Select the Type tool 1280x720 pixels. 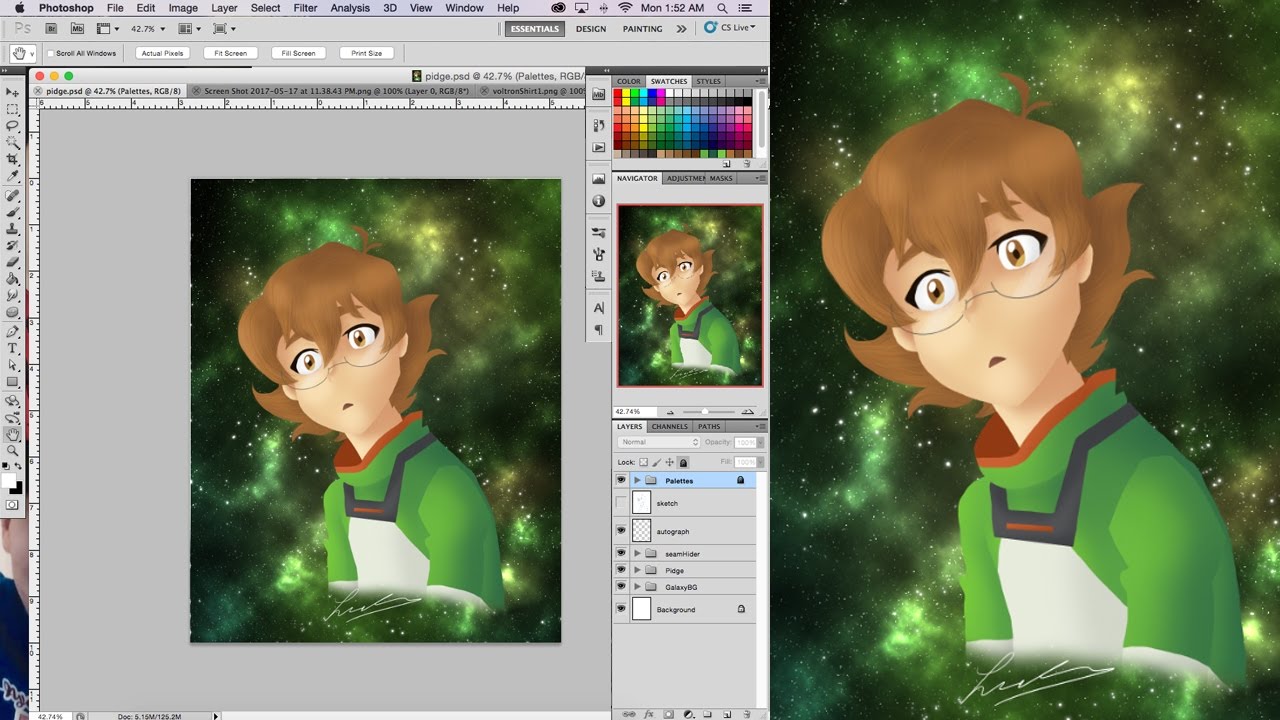click(13, 348)
